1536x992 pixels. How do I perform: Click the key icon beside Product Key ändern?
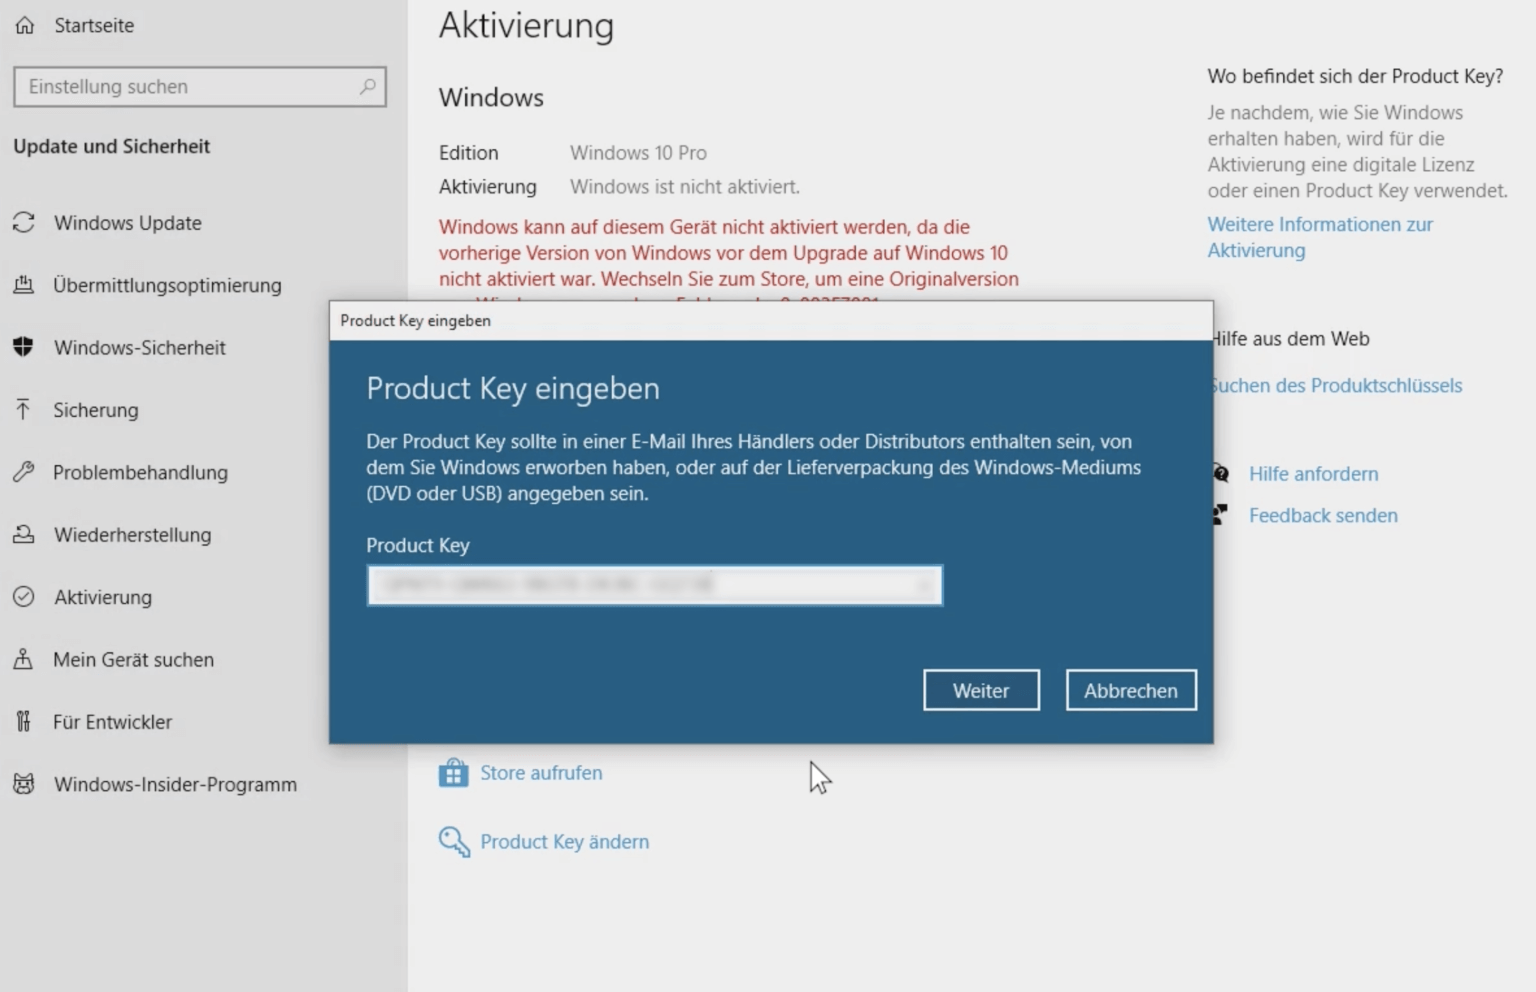(454, 842)
